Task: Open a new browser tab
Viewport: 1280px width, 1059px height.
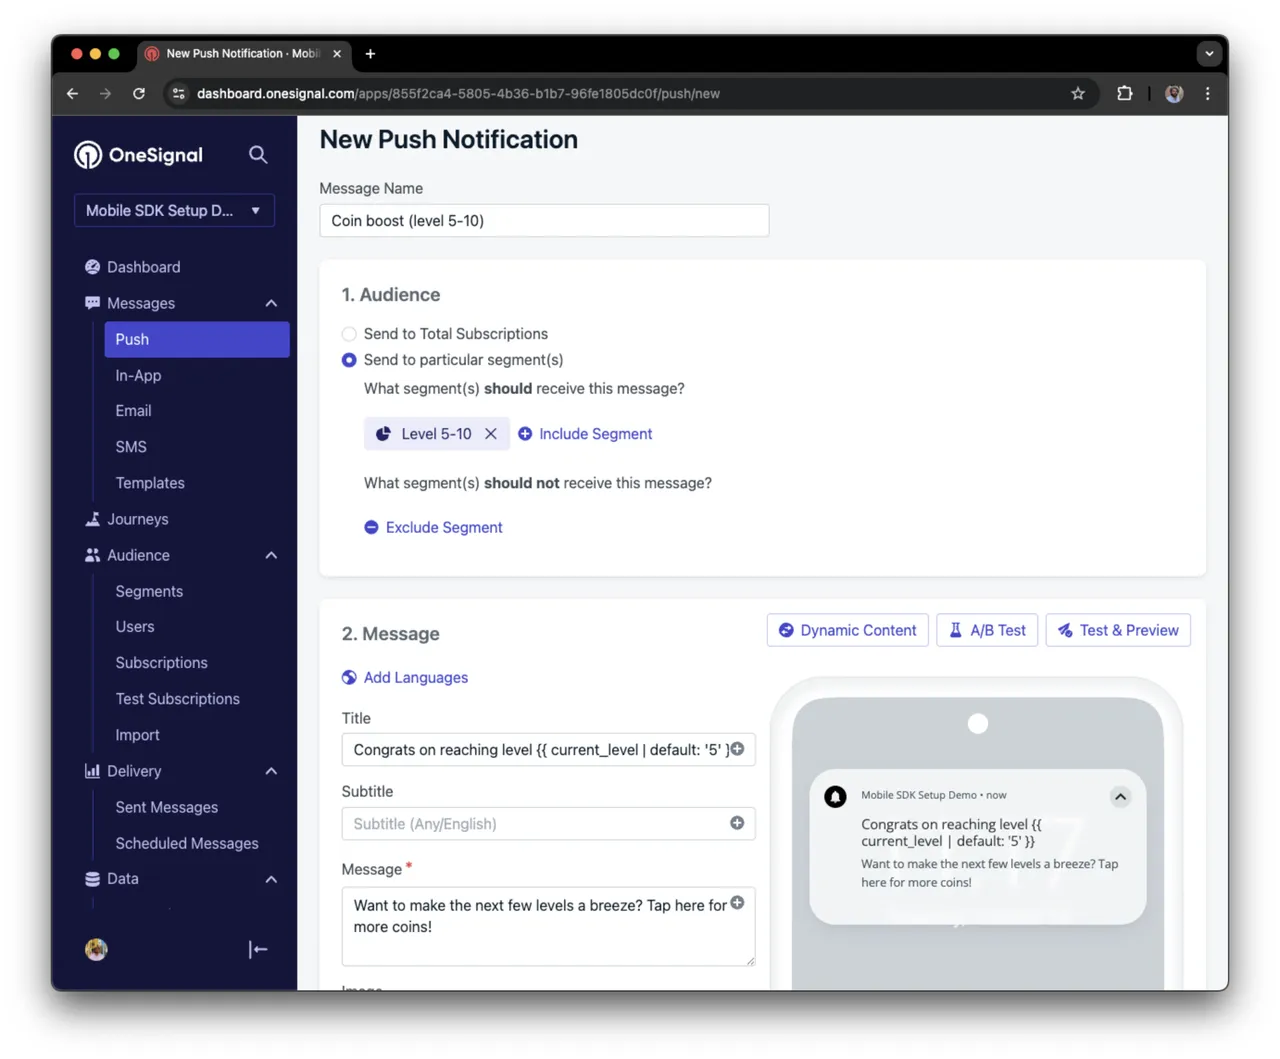Action: [x=370, y=54]
